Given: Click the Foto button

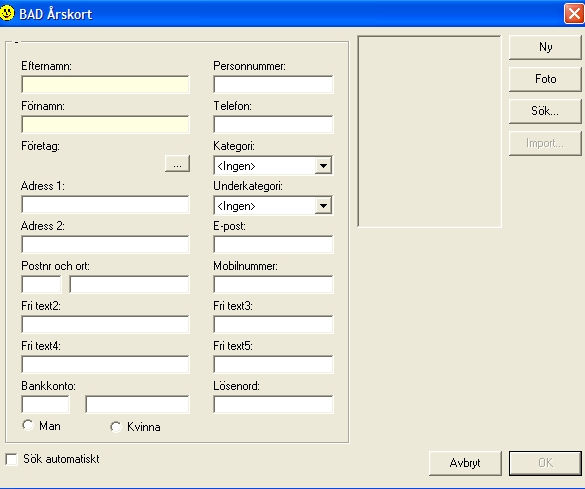Looking at the screenshot, I should 545,79.
